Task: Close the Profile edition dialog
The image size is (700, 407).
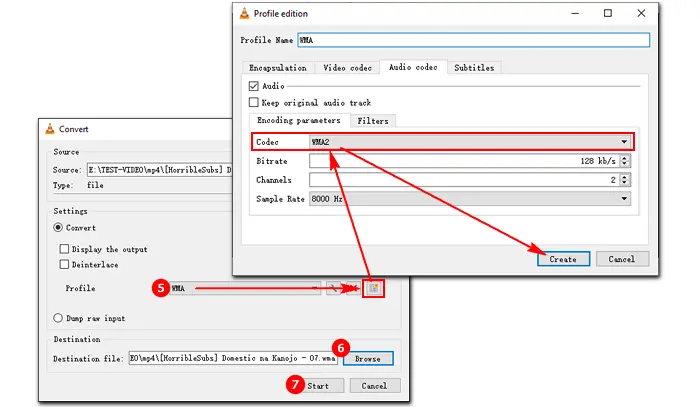Action: 644,14
